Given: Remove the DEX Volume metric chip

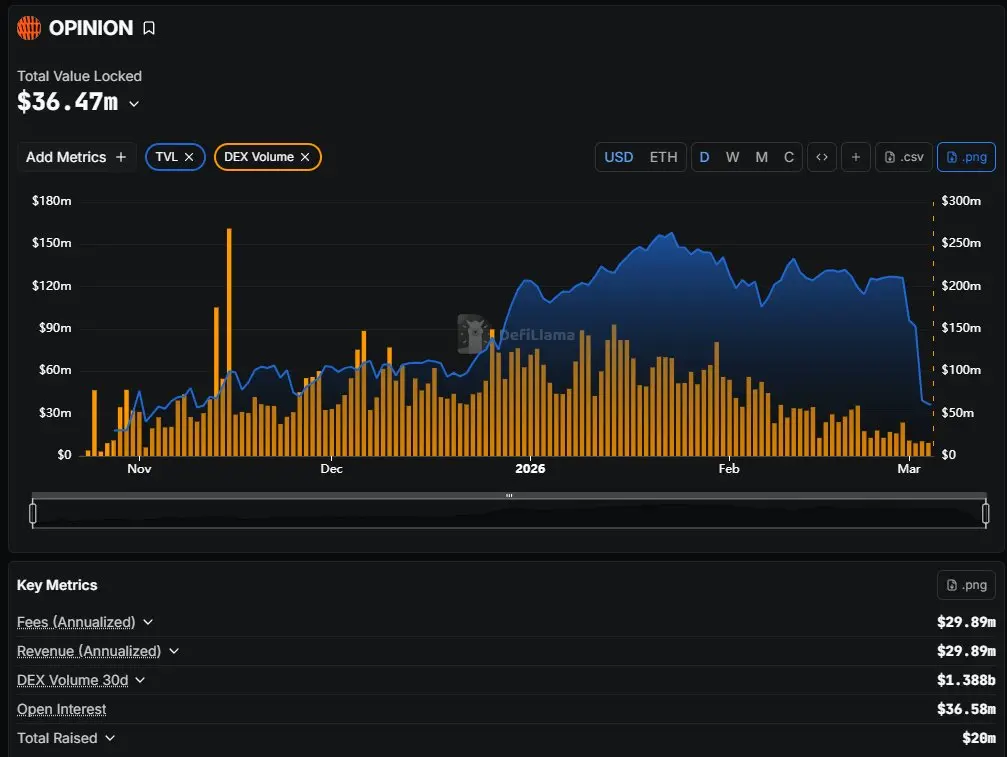Looking at the screenshot, I should pos(305,157).
